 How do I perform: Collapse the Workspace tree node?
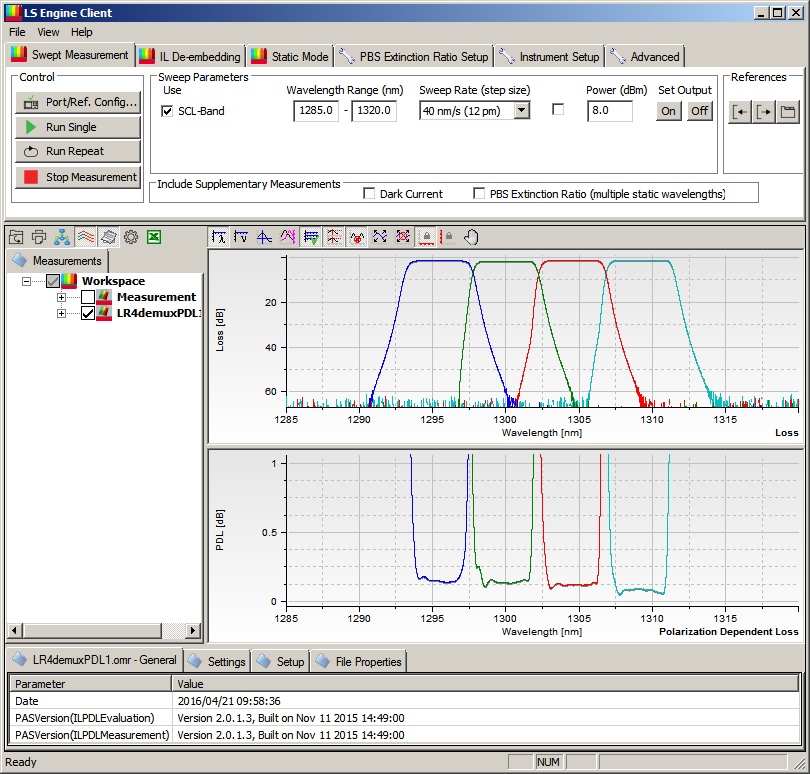[26, 281]
